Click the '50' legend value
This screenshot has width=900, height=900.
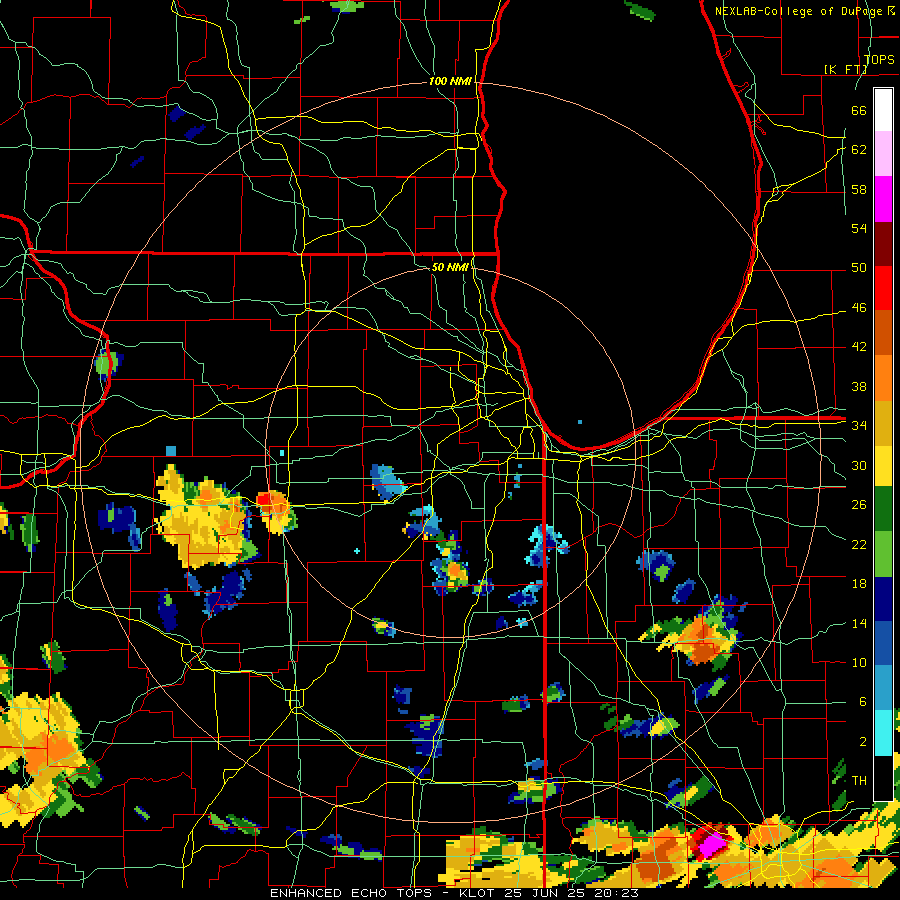[859, 268]
